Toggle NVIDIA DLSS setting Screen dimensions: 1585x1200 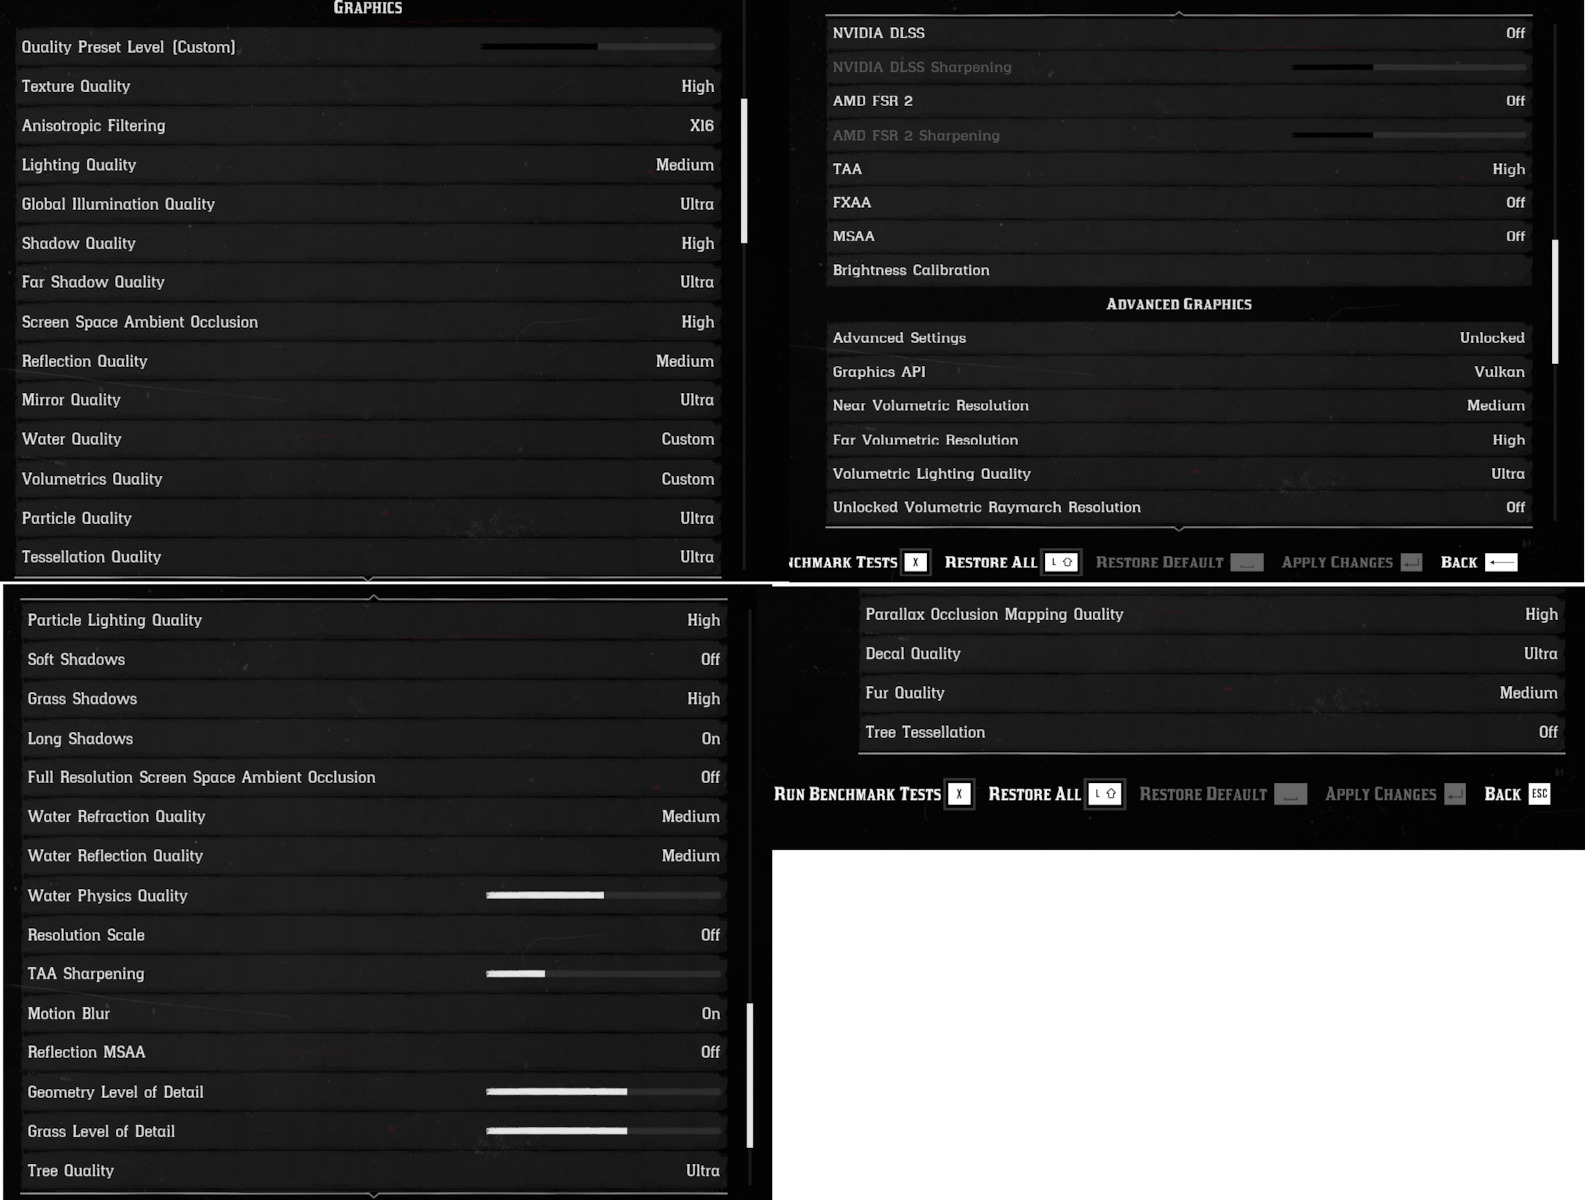click(x=1179, y=33)
